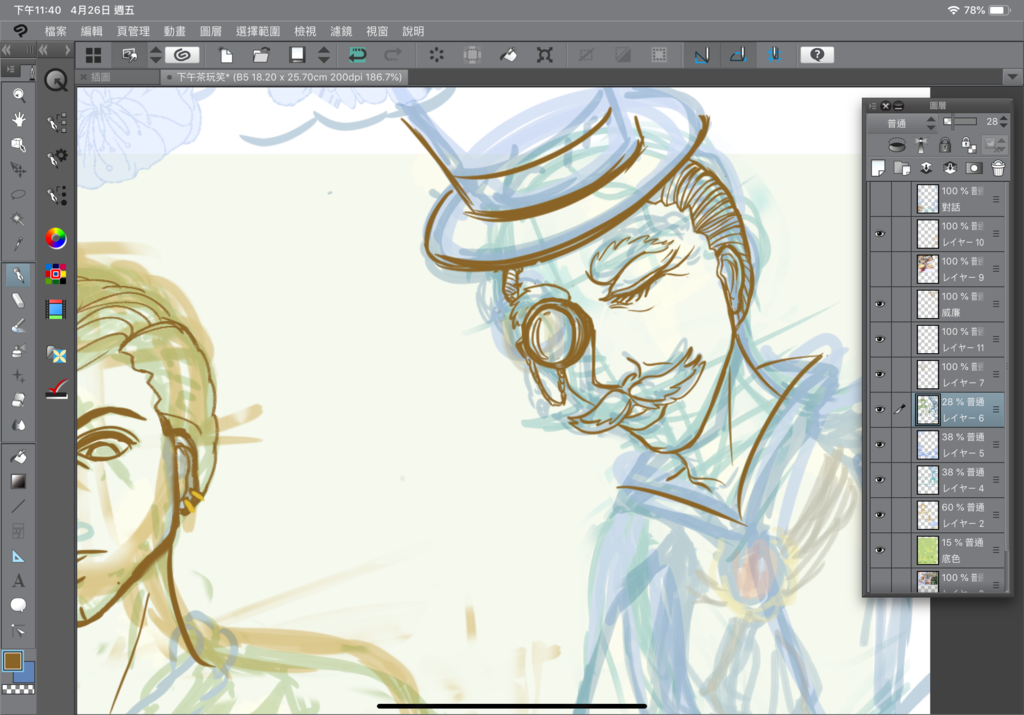Viewport: 1024px width, 715px height.
Task: Select the Pencil tool
Action: [18, 300]
